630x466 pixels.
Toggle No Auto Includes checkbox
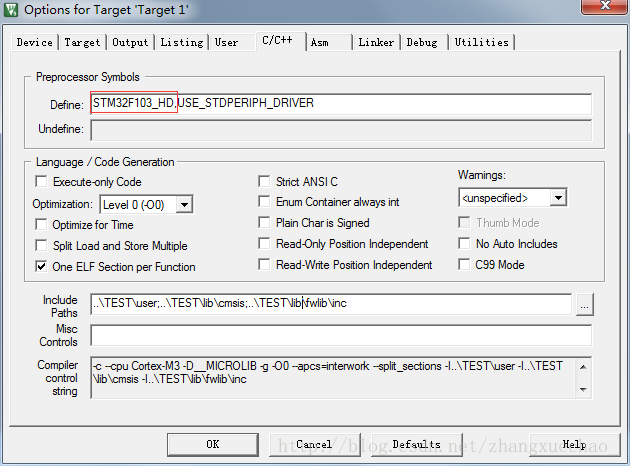click(465, 244)
